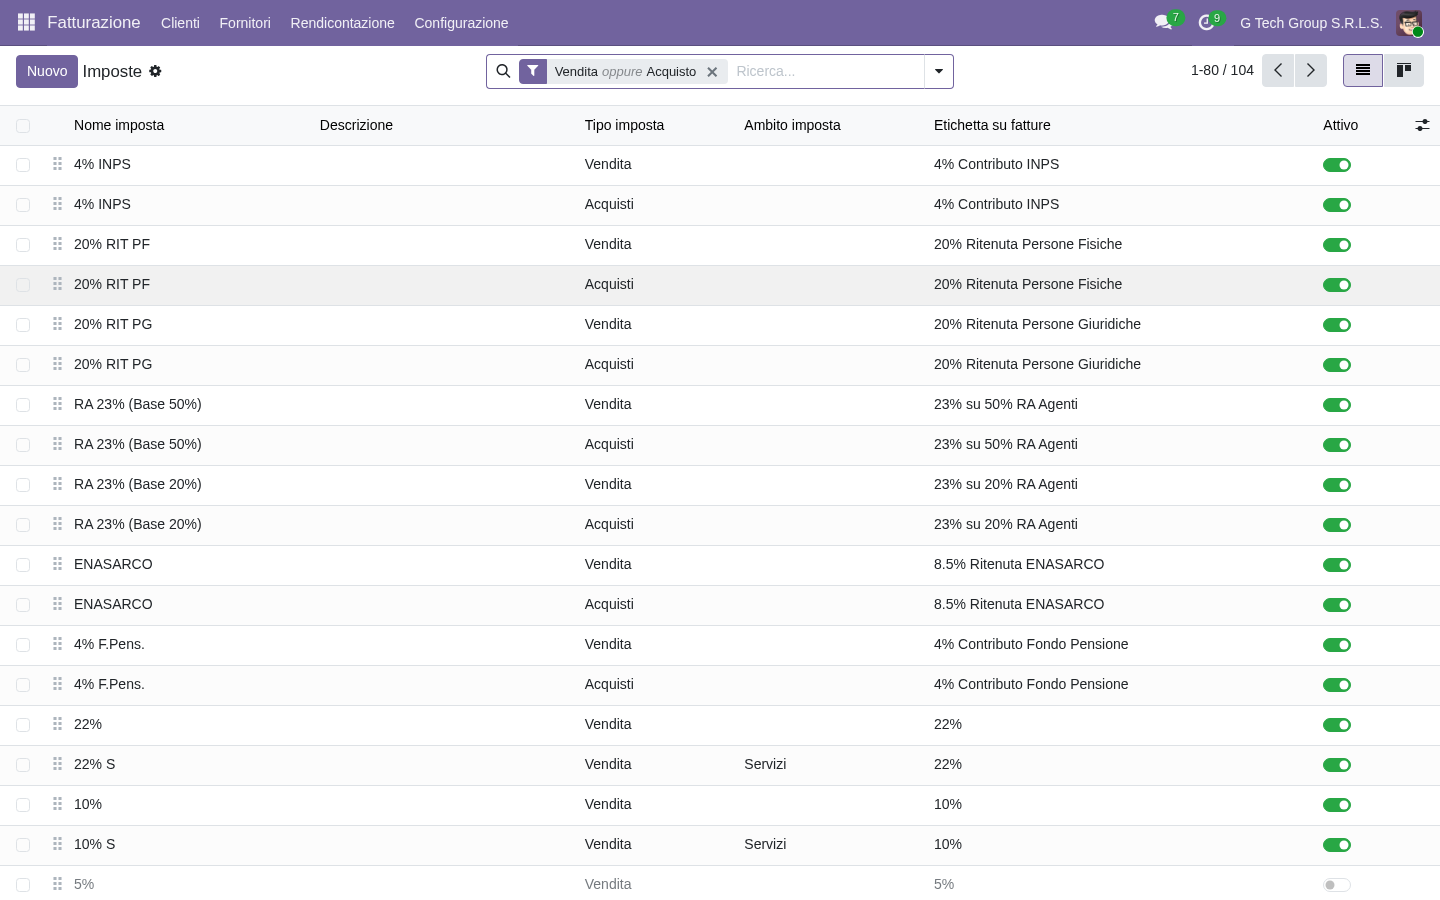
Task: Click the filter funnel icon
Action: (x=533, y=71)
